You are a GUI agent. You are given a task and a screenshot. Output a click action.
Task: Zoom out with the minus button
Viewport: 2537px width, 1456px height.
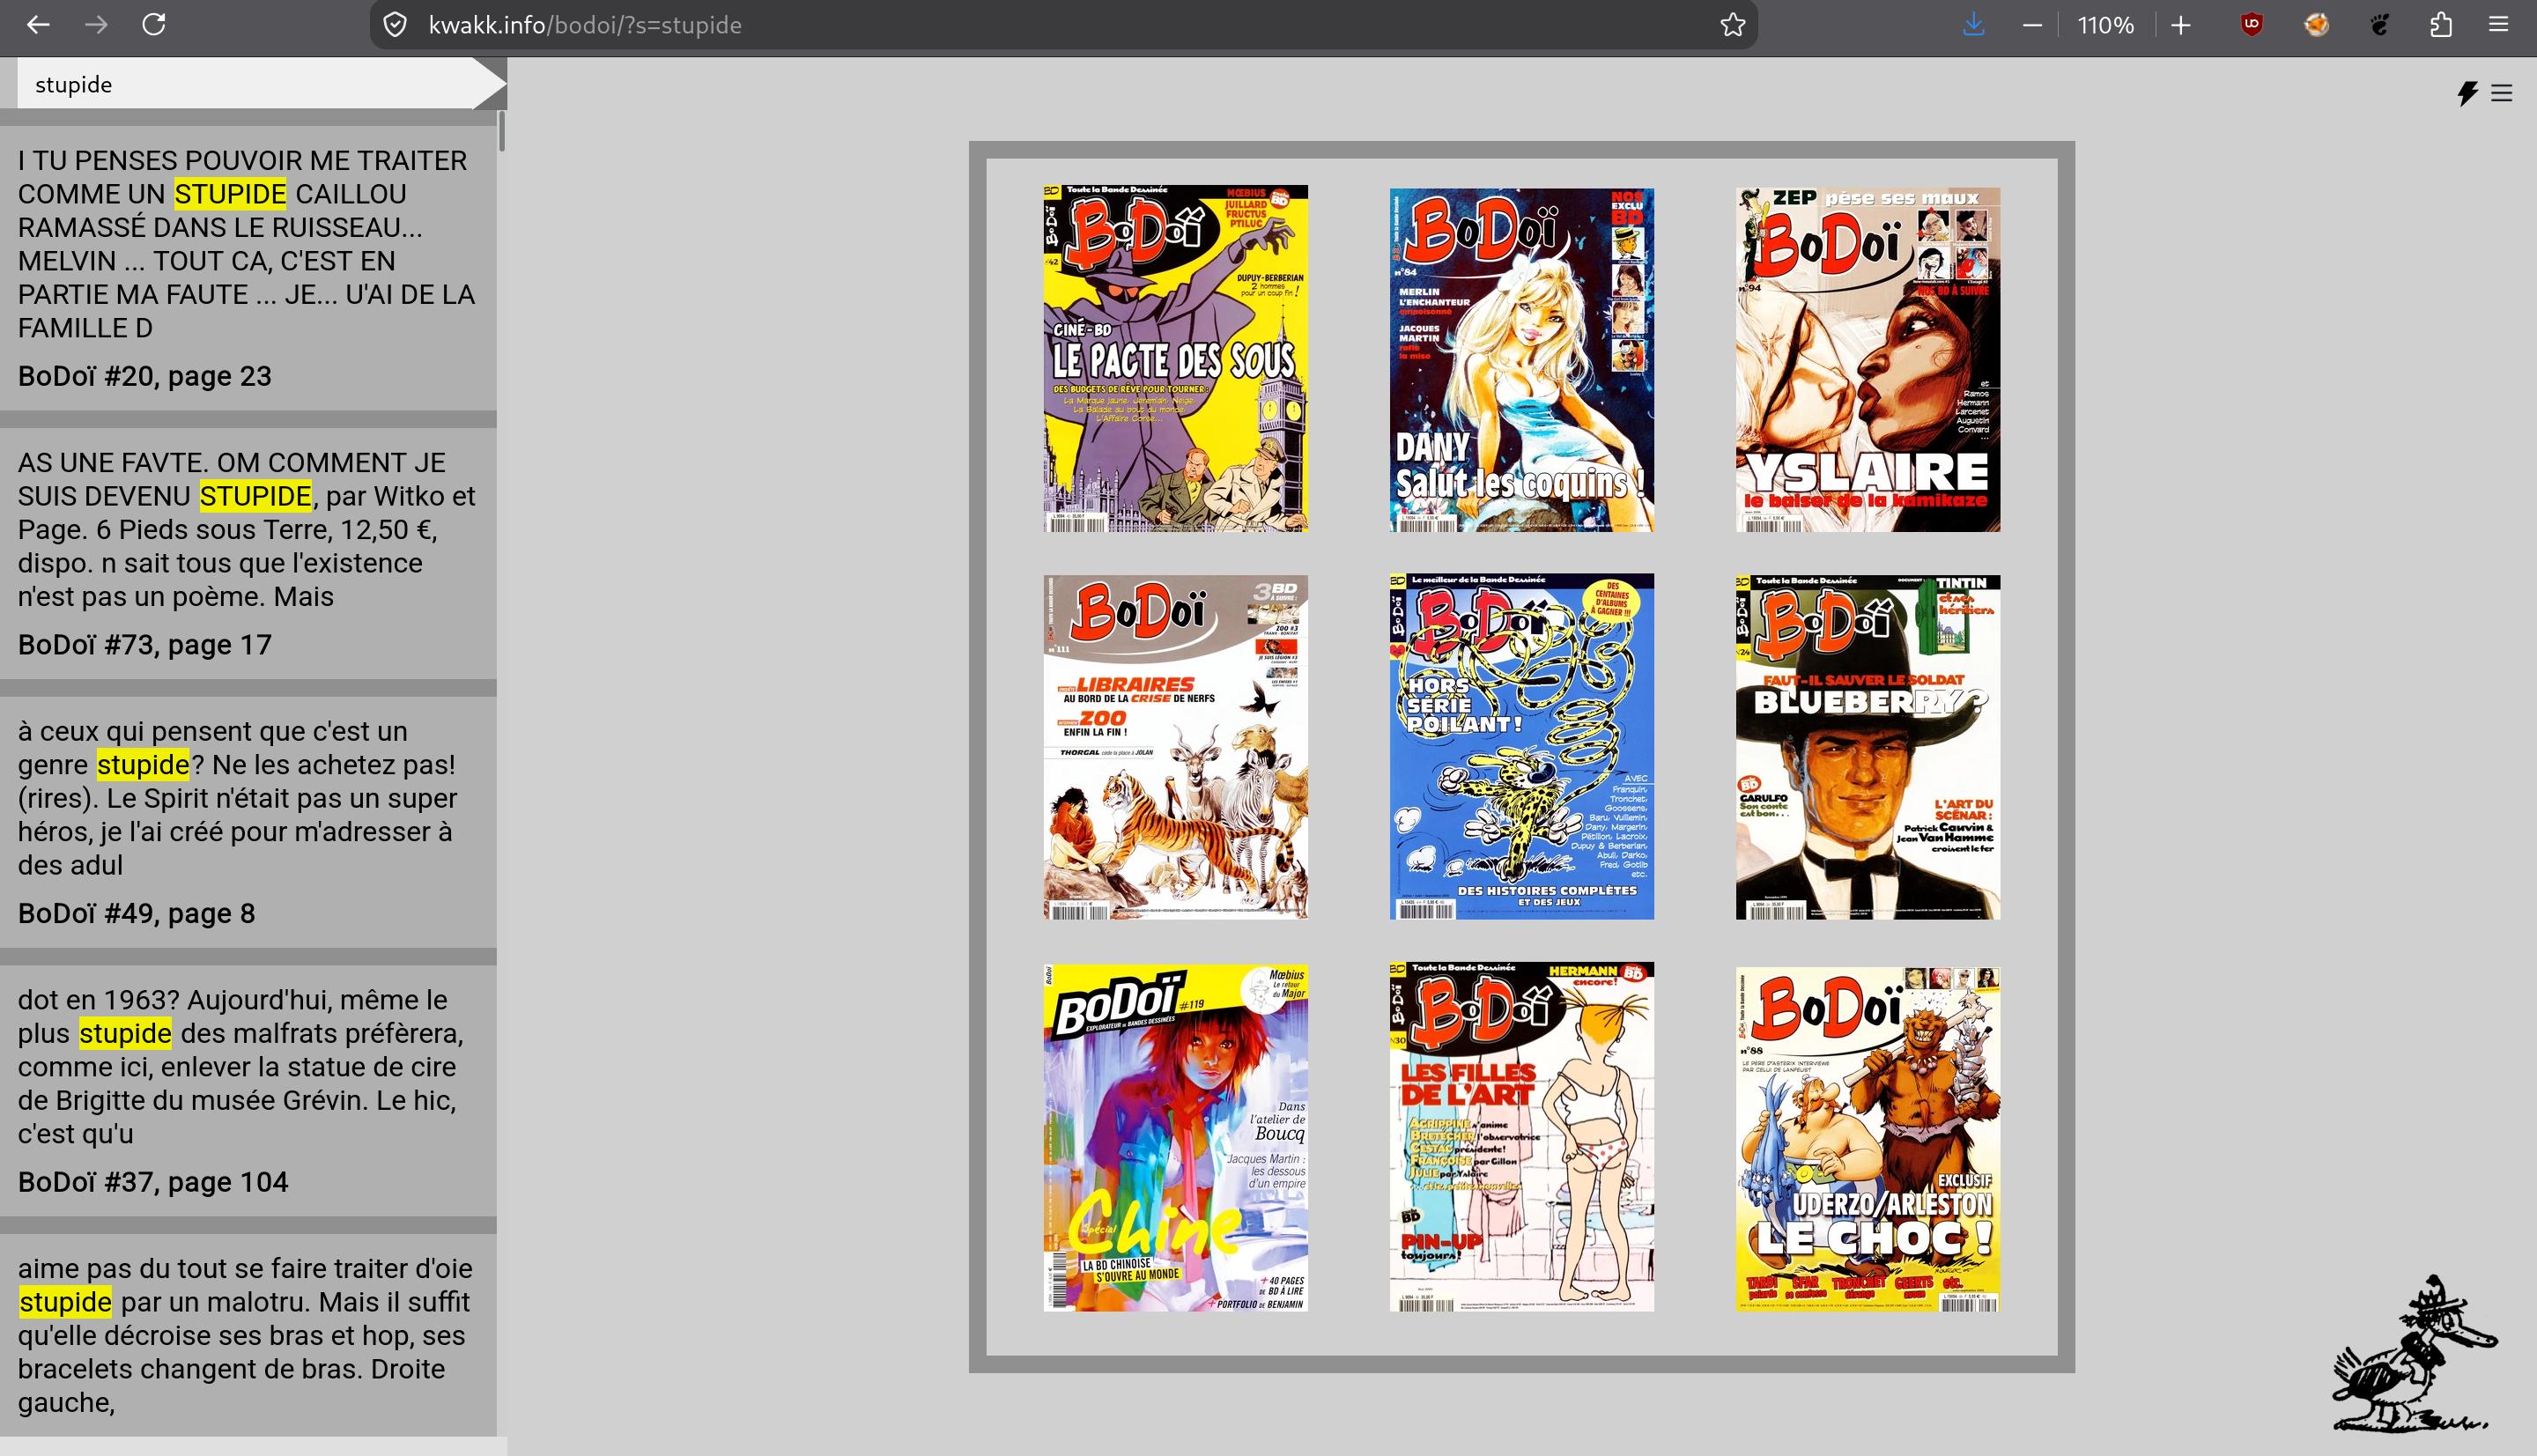click(x=2032, y=25)
